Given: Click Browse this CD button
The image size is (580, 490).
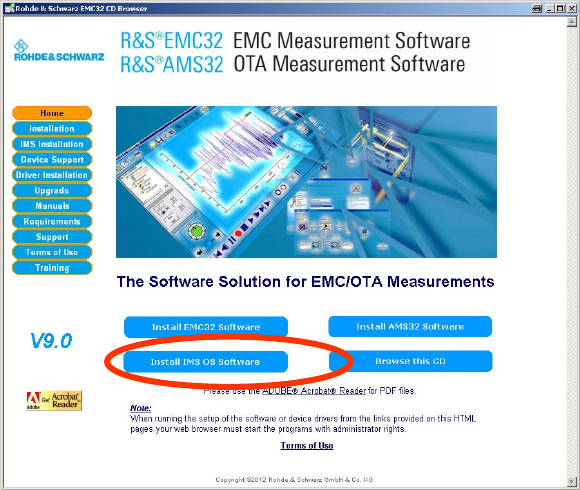Looking at the screenshot, I should click(x=411, y=361).
